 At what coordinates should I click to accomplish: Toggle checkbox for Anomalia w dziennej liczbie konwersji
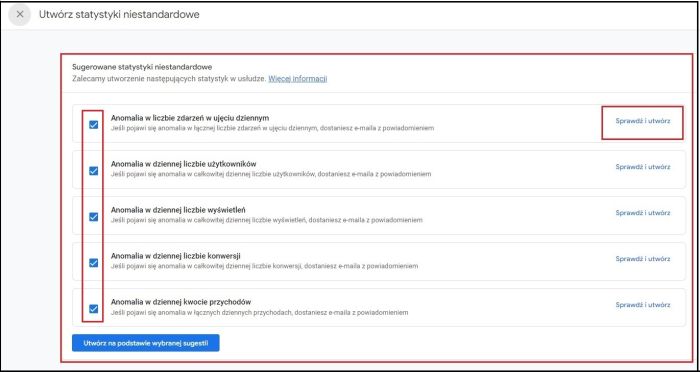tap(93, 263)
